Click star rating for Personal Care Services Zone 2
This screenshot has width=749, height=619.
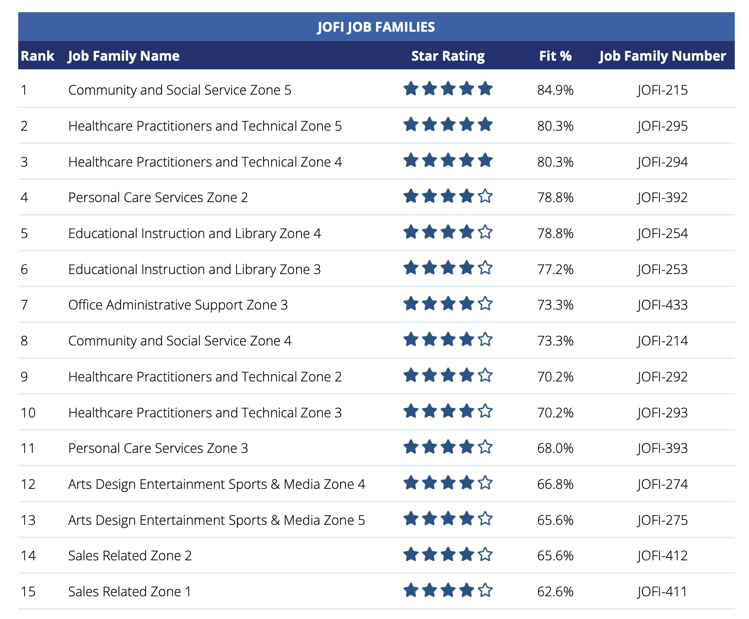pyautogui.click(x=448, y=197)
